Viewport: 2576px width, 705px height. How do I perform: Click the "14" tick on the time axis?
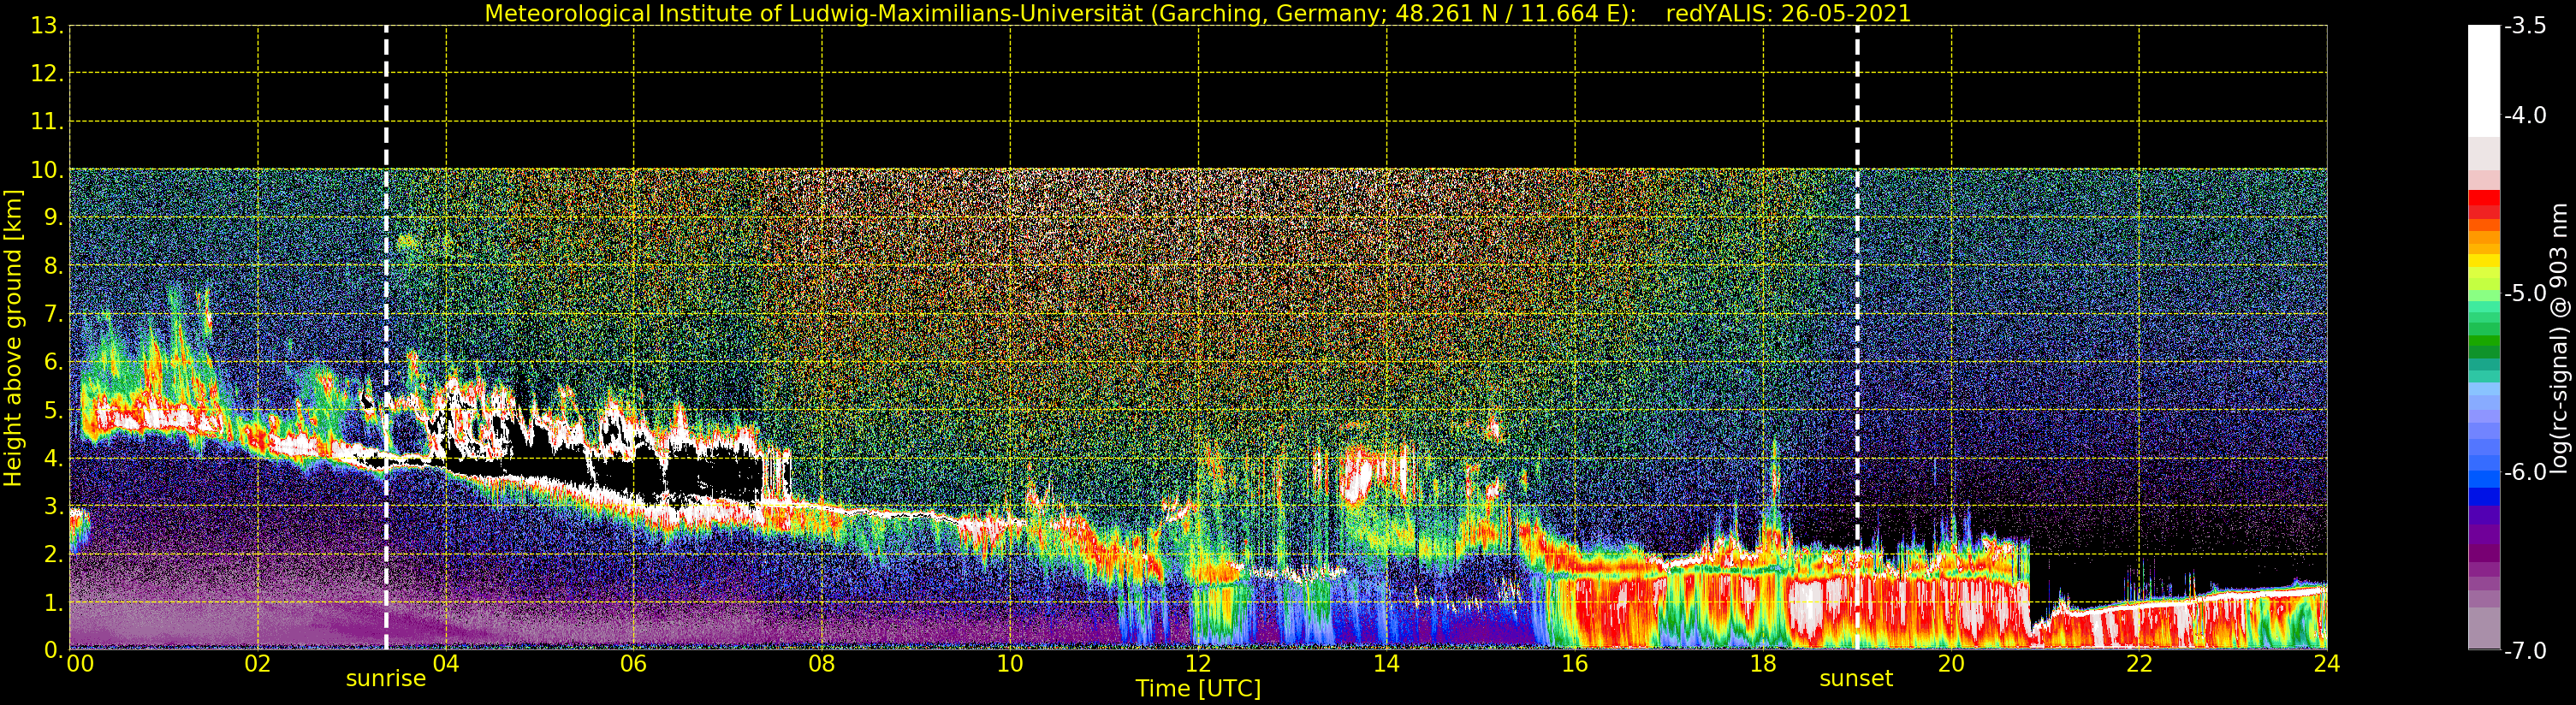click(1386, 664)
